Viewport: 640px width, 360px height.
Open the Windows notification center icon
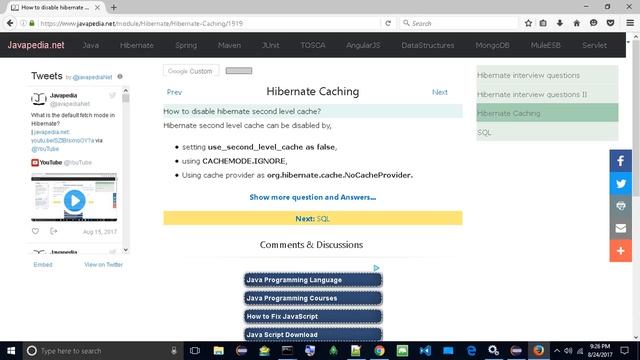pos(624,351)
